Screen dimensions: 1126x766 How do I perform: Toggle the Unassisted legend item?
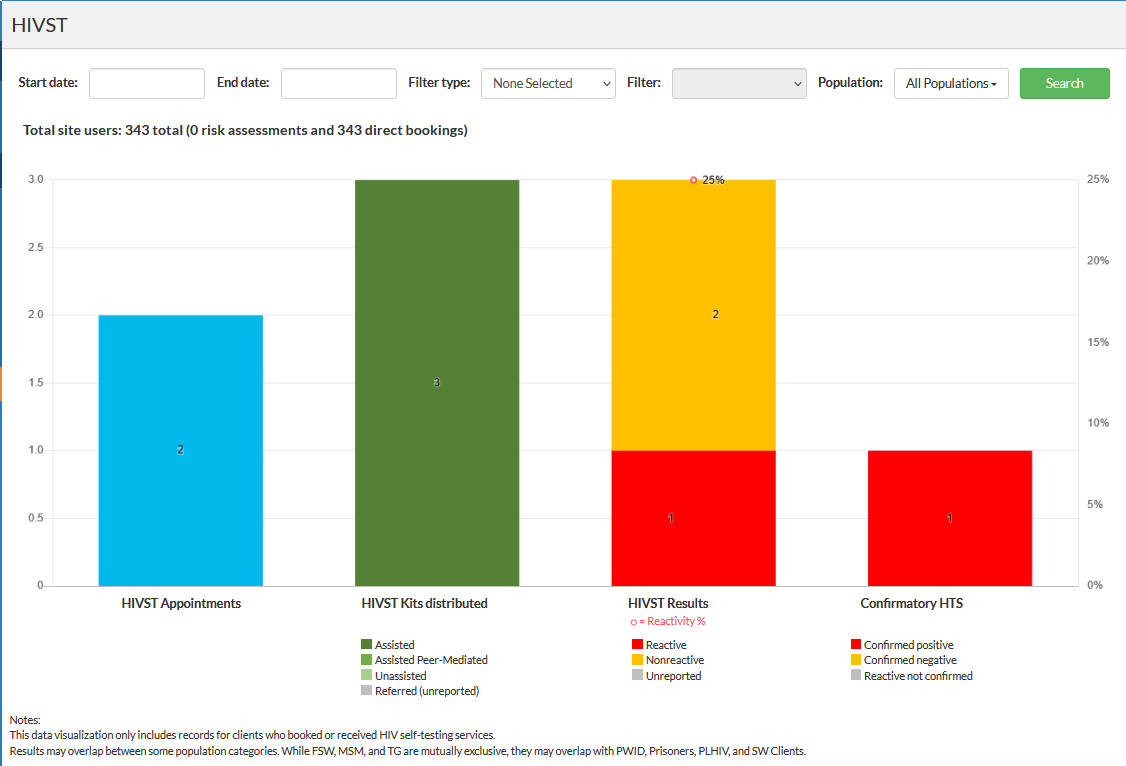400,676
